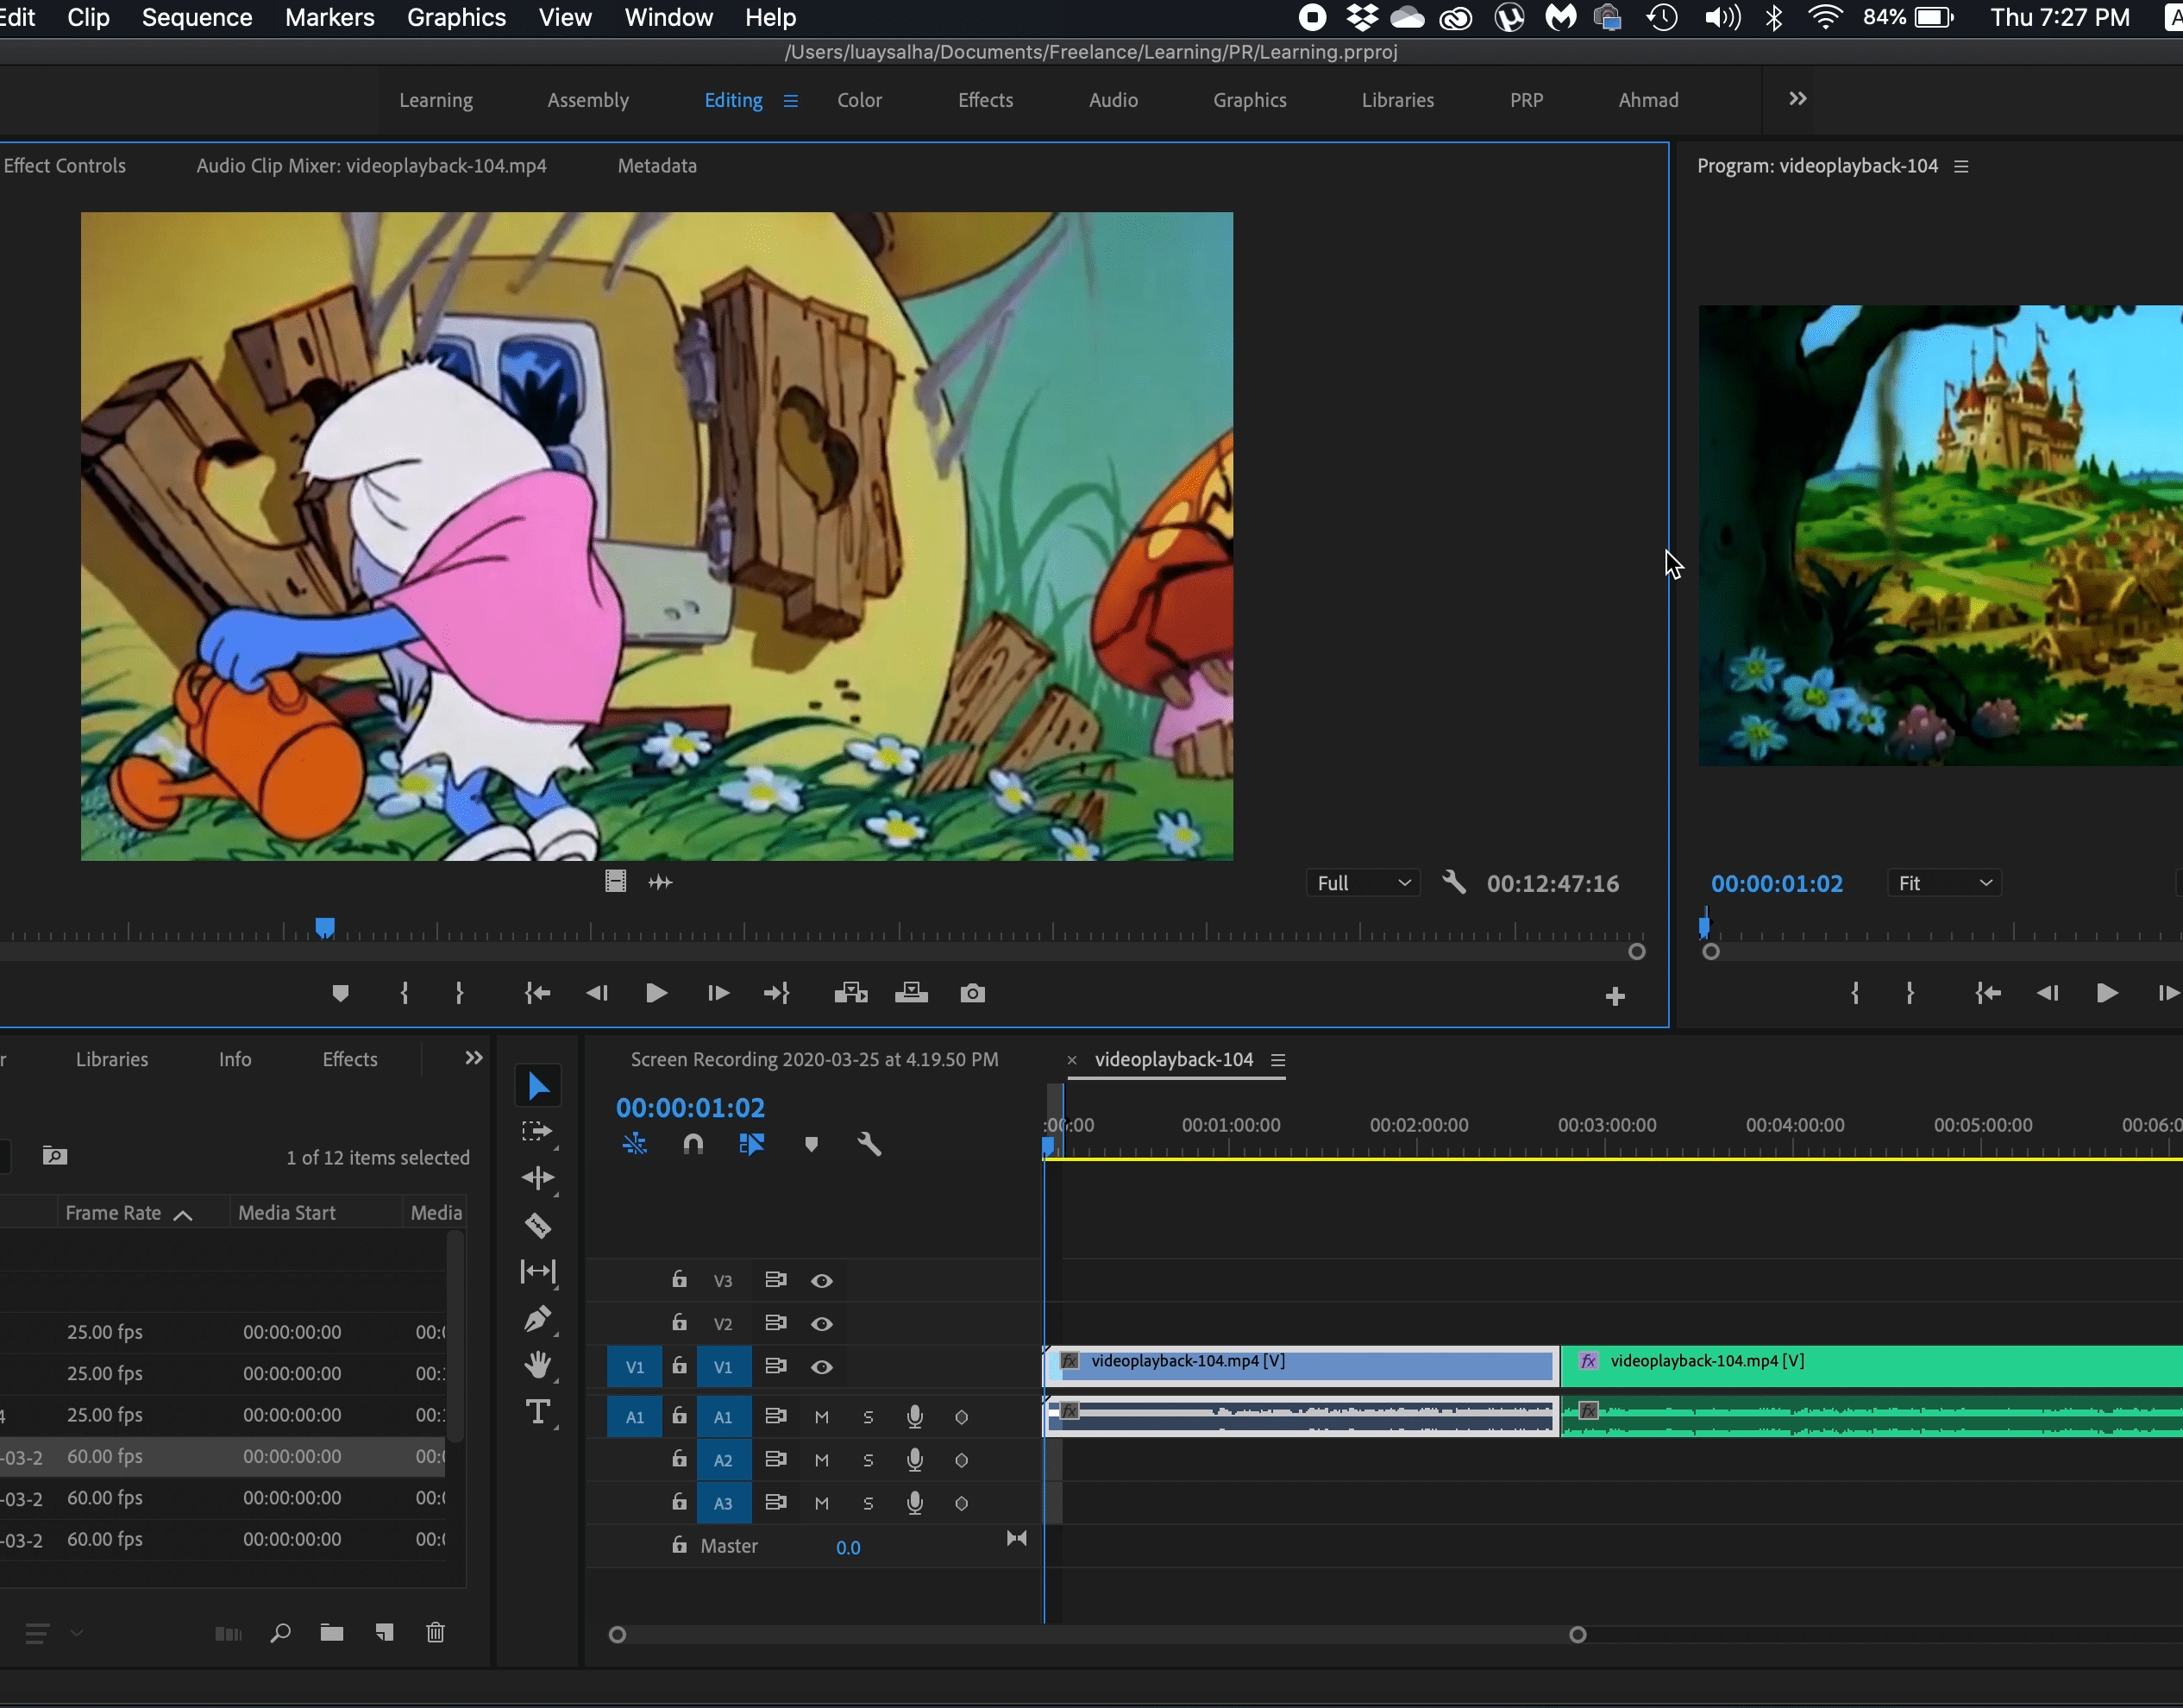2183x1708 pixels.
Task: Go to Out point in Source monitor
Action: tap(777, 993)
